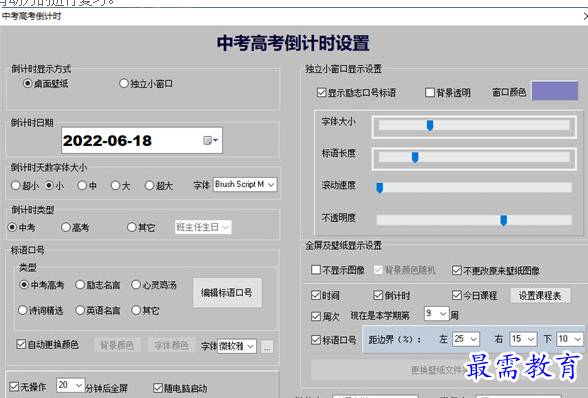This screenshot has width=588, height=398.
Task: Click the 滚动速度 slider handle
Action: point(380,188)
